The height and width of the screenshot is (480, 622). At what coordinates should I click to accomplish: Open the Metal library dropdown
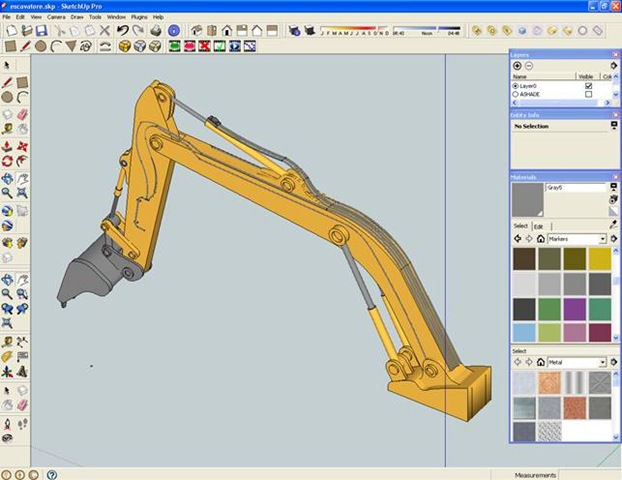coord(603,362)
